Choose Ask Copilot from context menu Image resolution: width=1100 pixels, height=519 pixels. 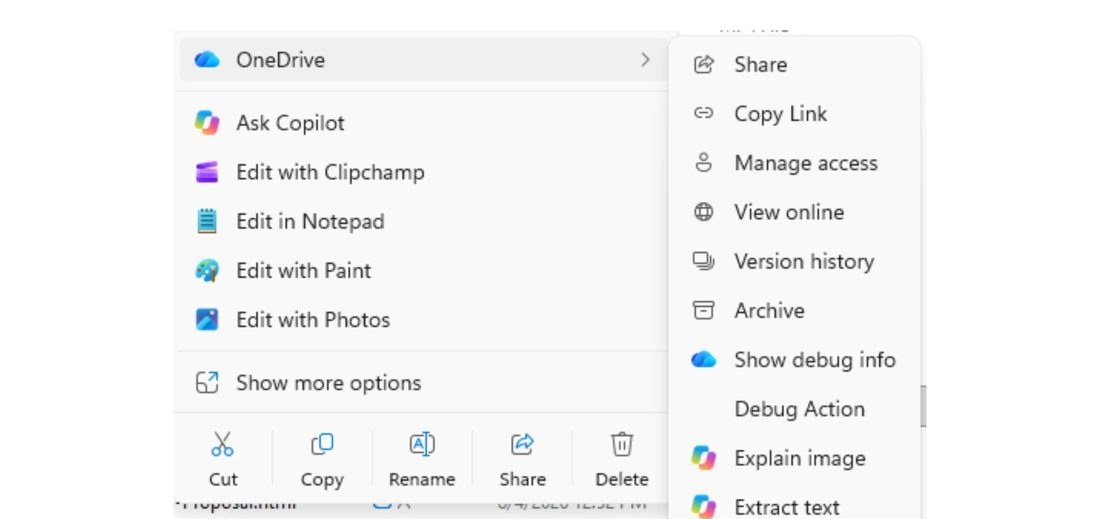click(x=424, y=123)
